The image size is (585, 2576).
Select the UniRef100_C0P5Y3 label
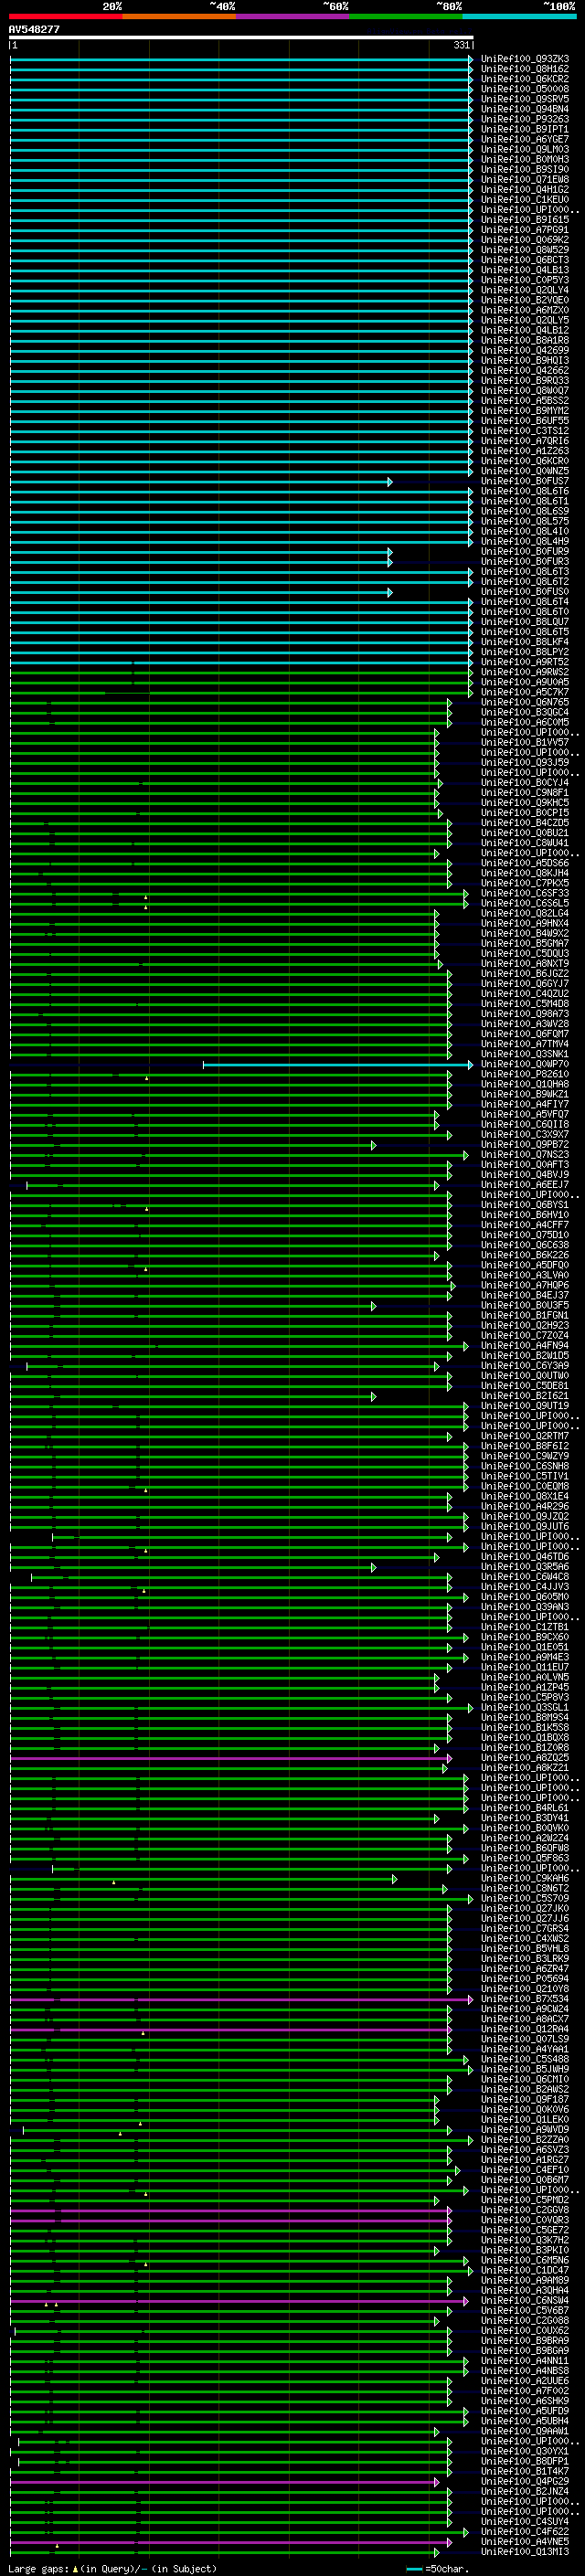[x=525, y=280]
